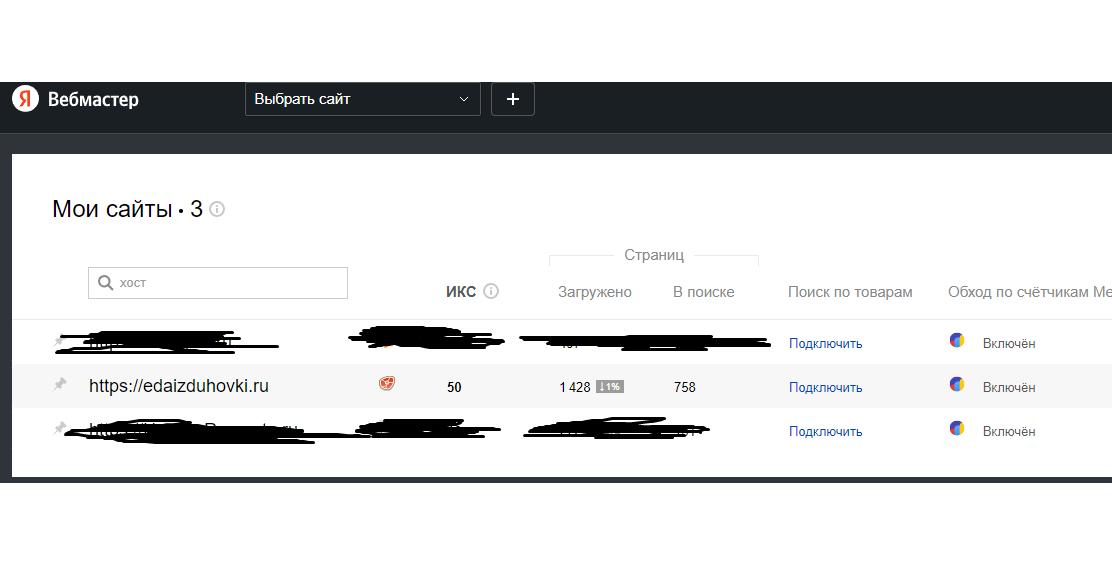Open the Вебмастер home link
Screen dimensions: 1112x564
[x=93, y=99]
